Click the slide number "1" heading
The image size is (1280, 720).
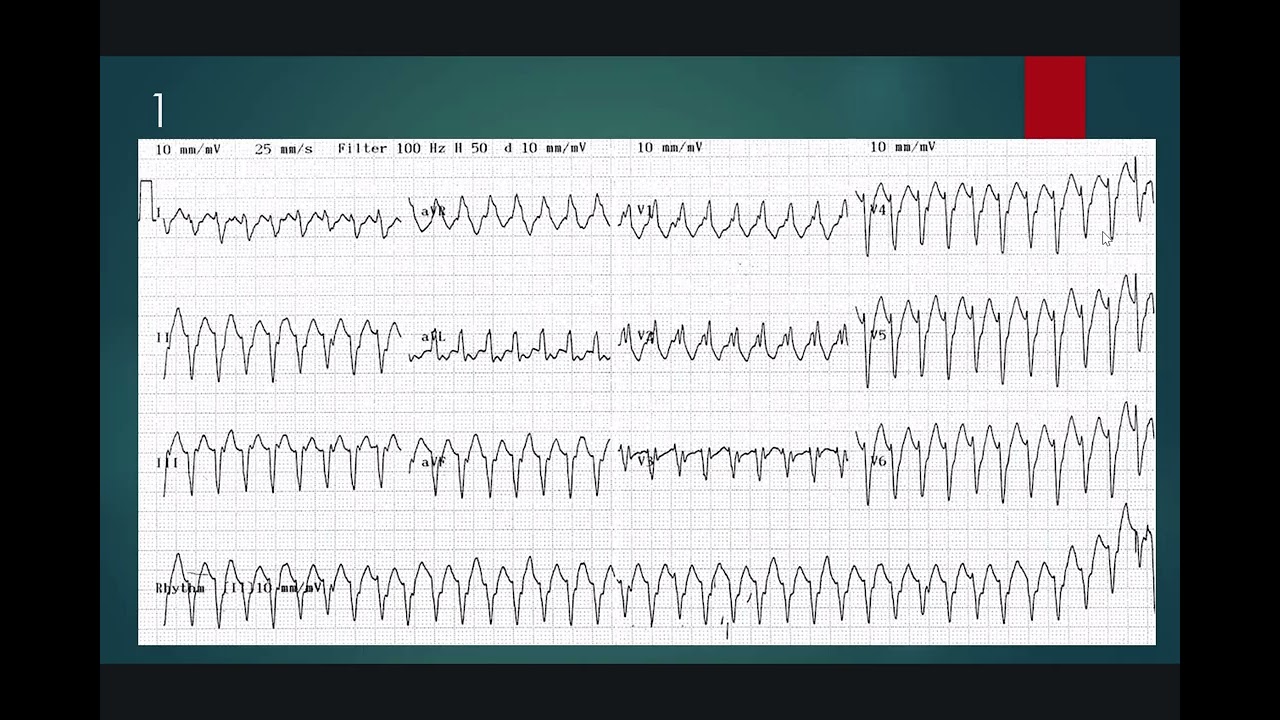(x=158, y=110)
